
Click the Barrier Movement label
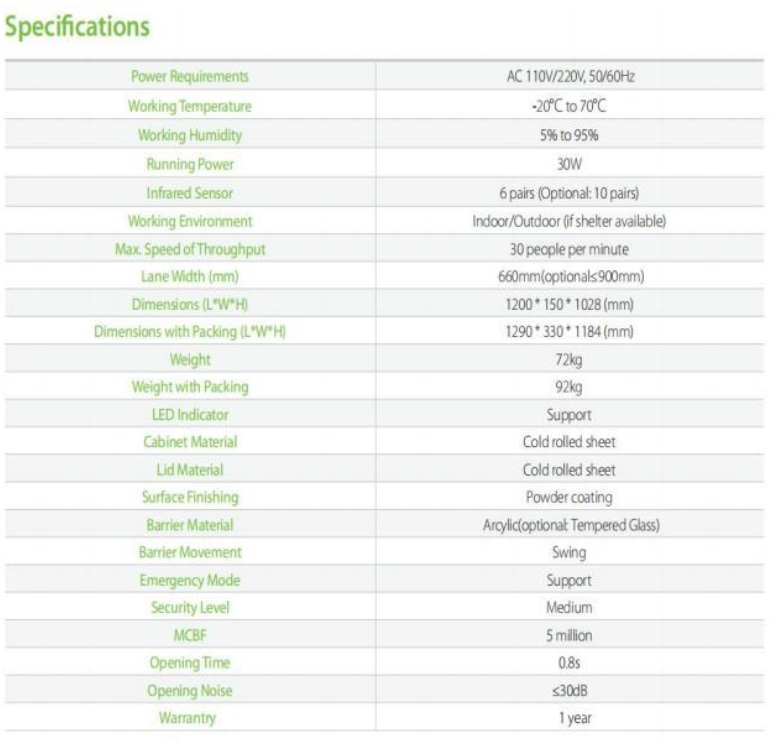coord(190,552)
